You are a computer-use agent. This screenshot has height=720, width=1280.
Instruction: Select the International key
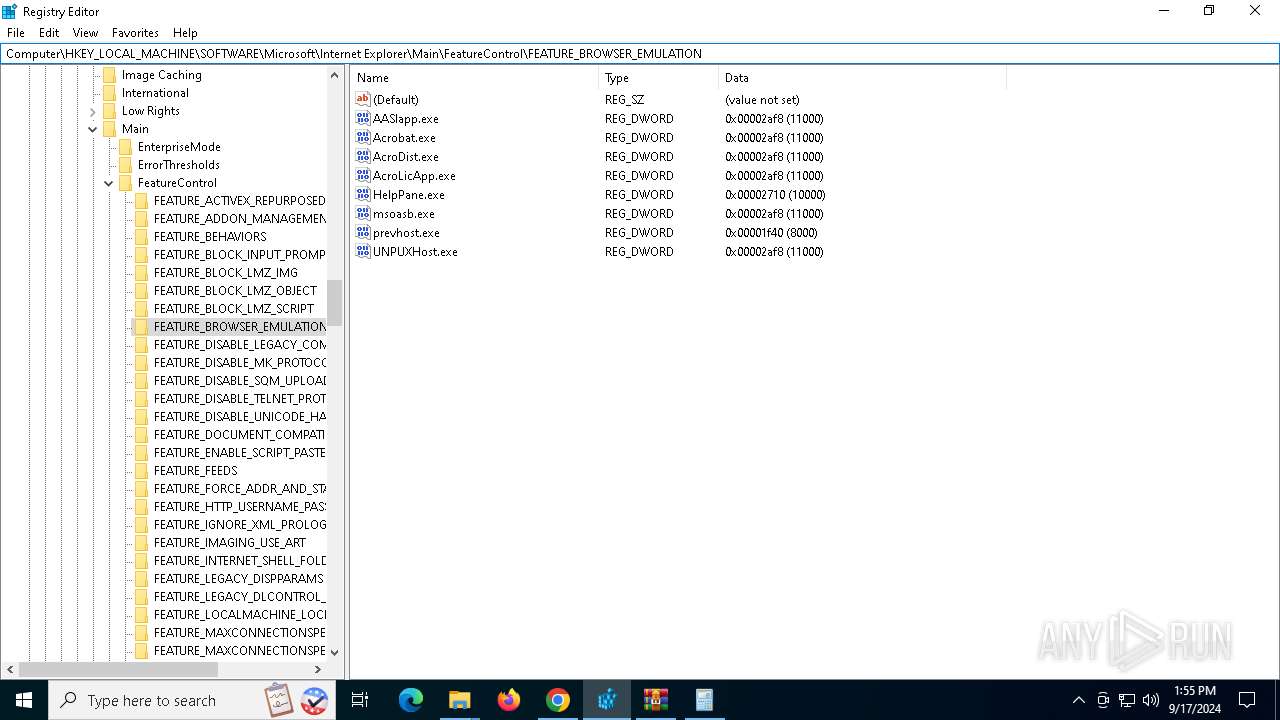pyautogui.click(x=155, y=93)
